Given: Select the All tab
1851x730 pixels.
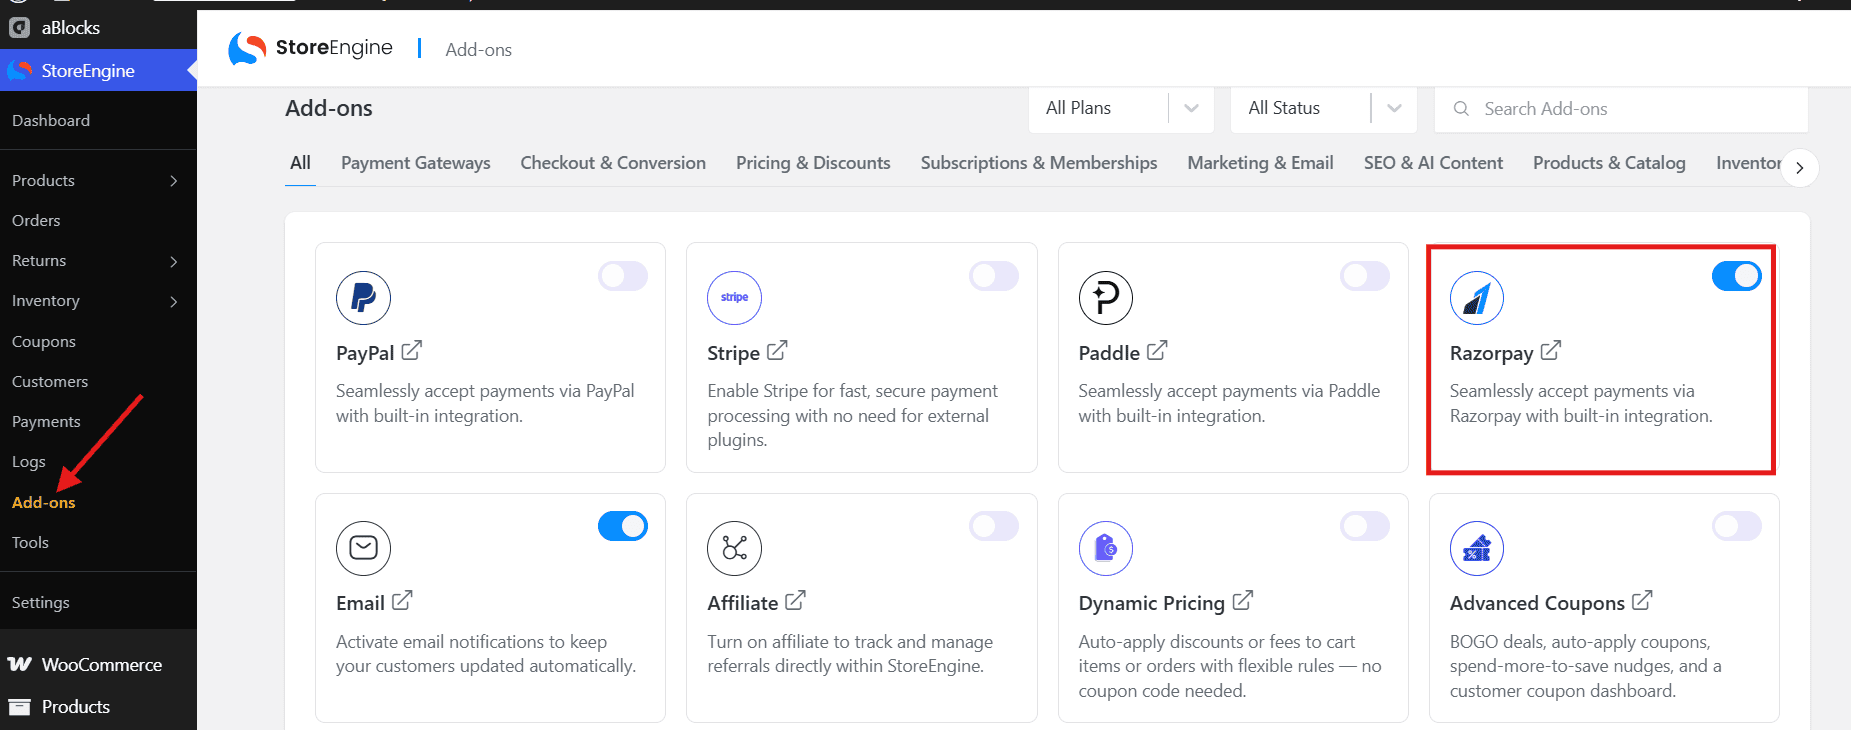Looking at the screenshot, I should (300, 163).
